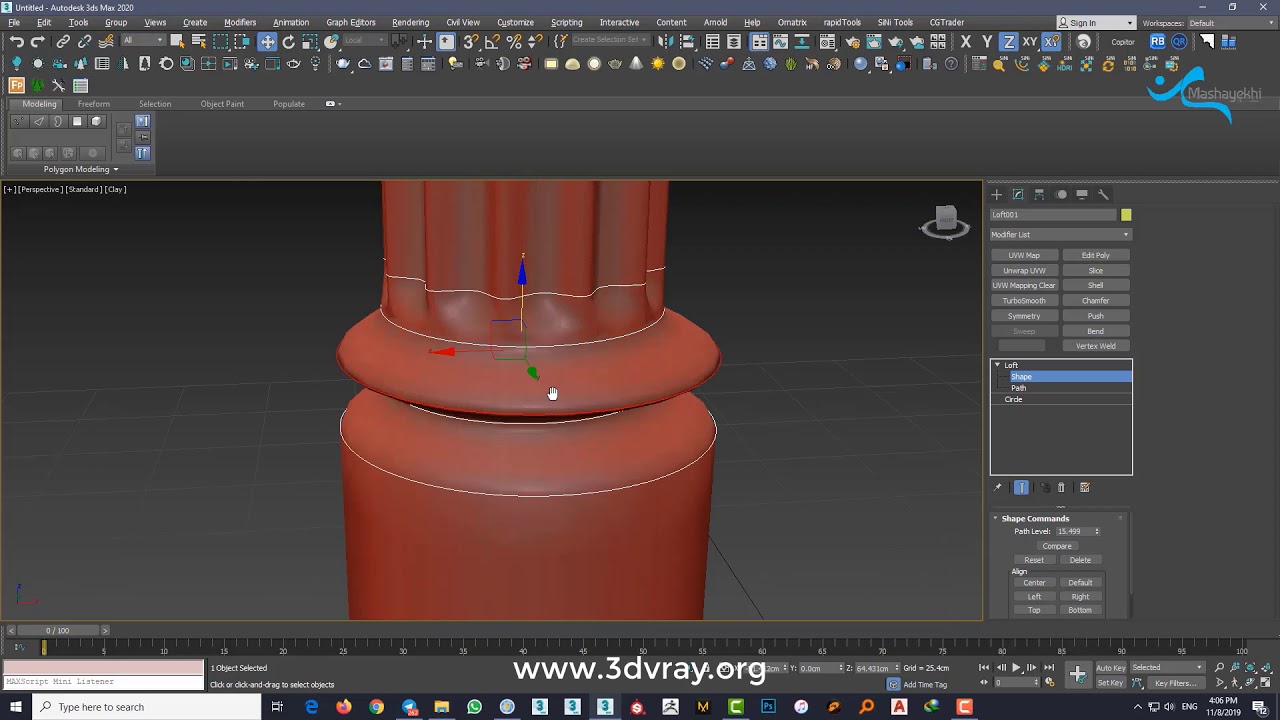Open the Scripting menu
1280x720 pixels.
click(566, 22)
